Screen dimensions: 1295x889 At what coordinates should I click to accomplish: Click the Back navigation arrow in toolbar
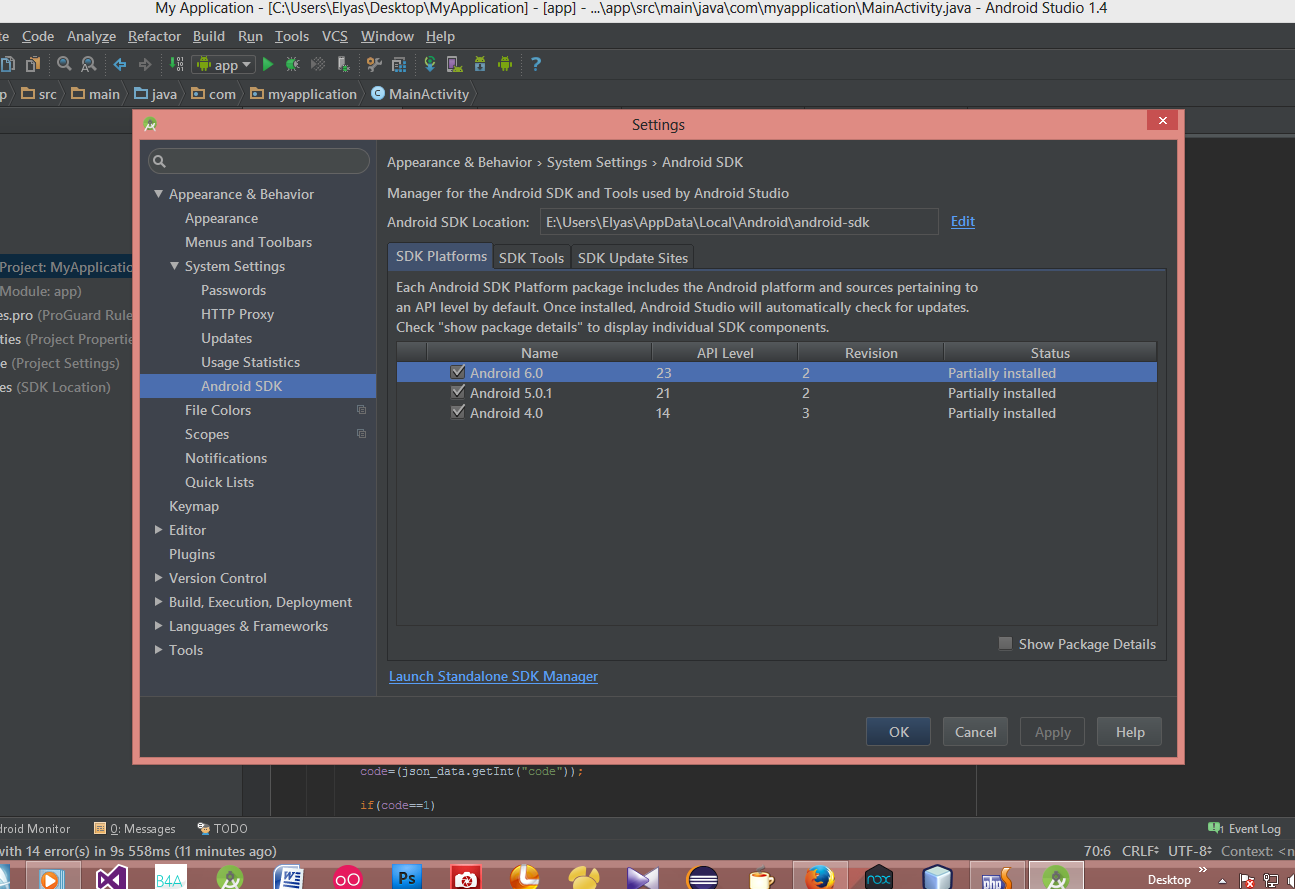[120, 64]
